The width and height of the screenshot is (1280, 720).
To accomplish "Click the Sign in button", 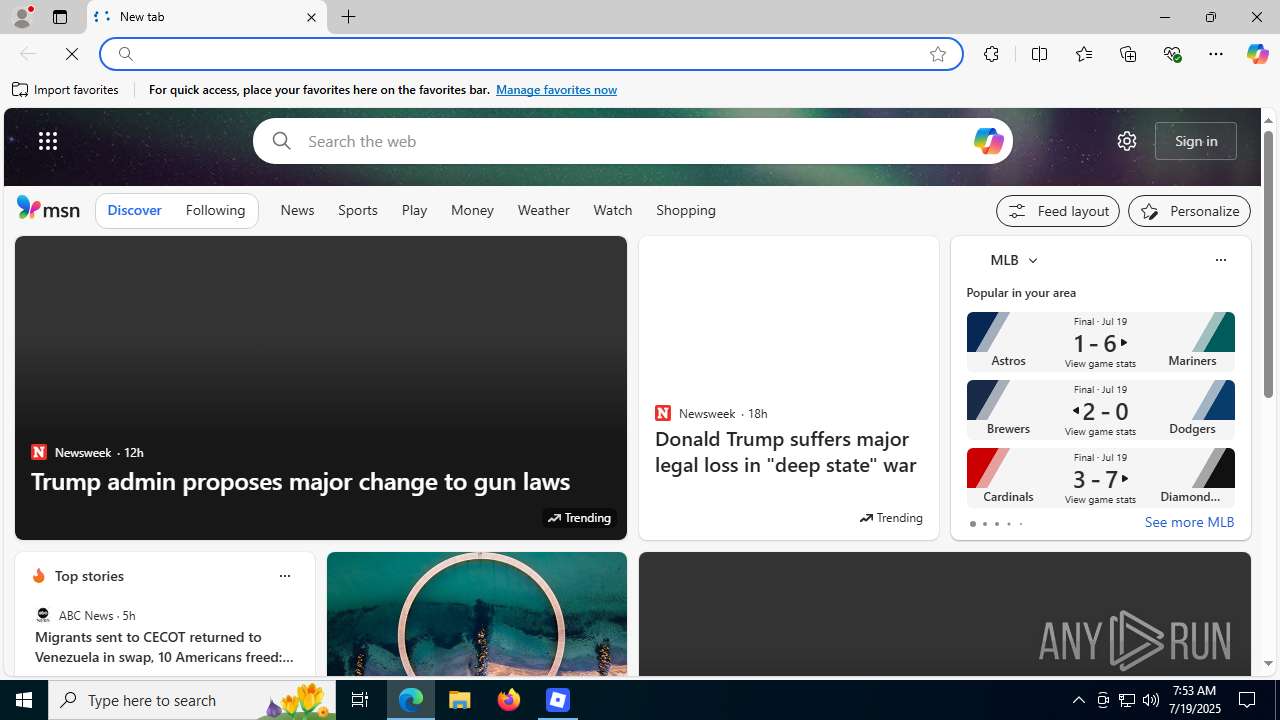I will [x=1196, y=141].
